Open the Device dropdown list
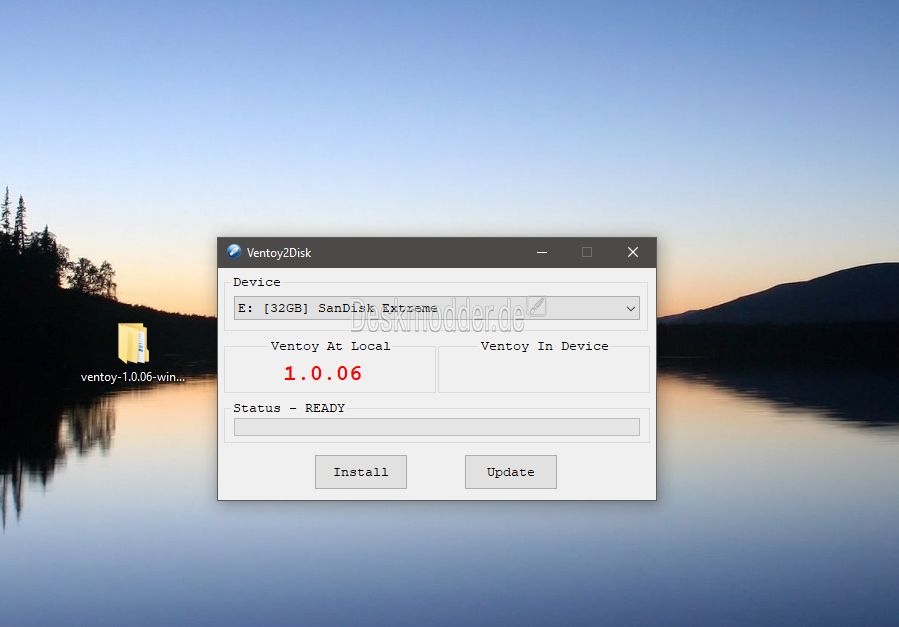Viewport: 899px width, 627px height. 436,308
